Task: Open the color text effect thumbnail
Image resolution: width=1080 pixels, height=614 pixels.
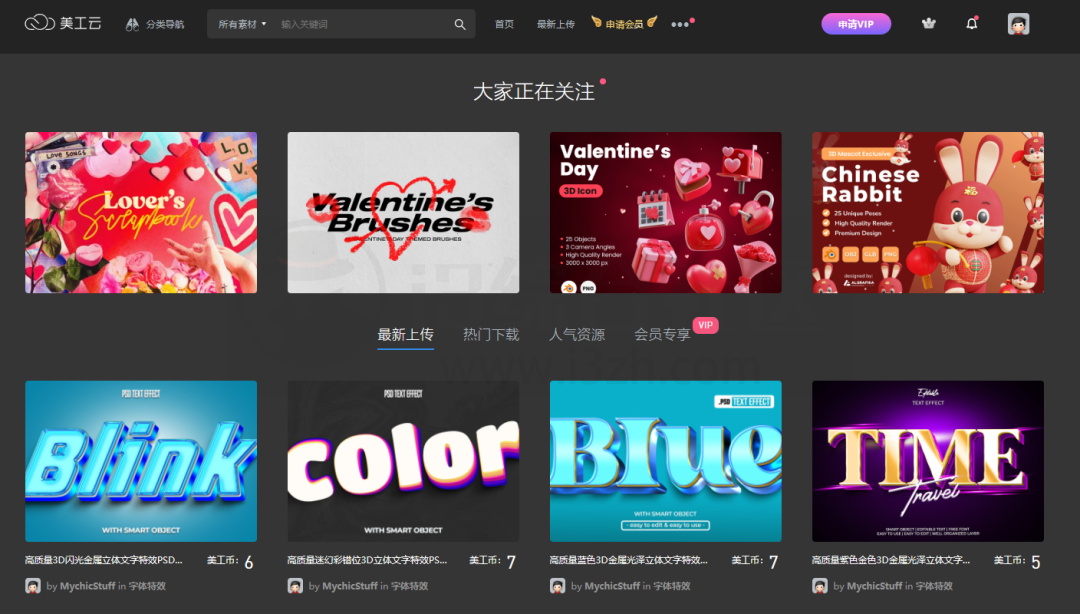Action: [x=404, y=461]
